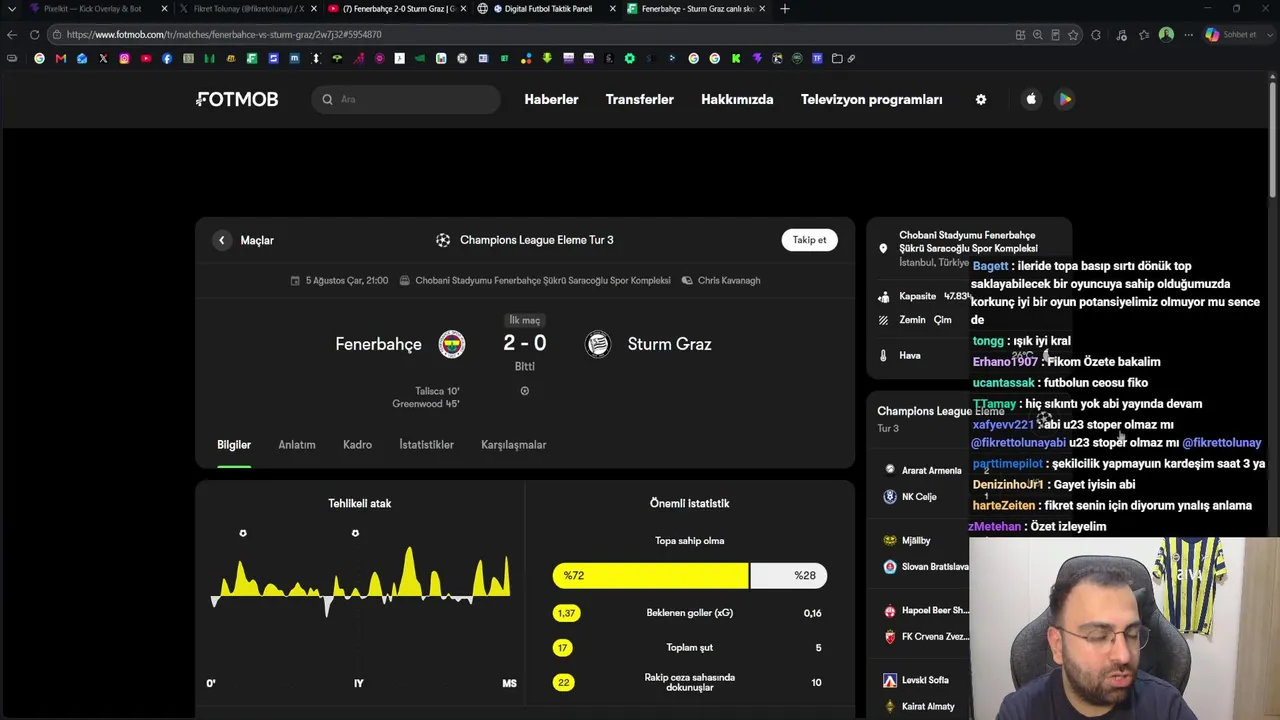1280x720 pixels.
Task: Open the Haberler menu item
Action: click(551, 99)
